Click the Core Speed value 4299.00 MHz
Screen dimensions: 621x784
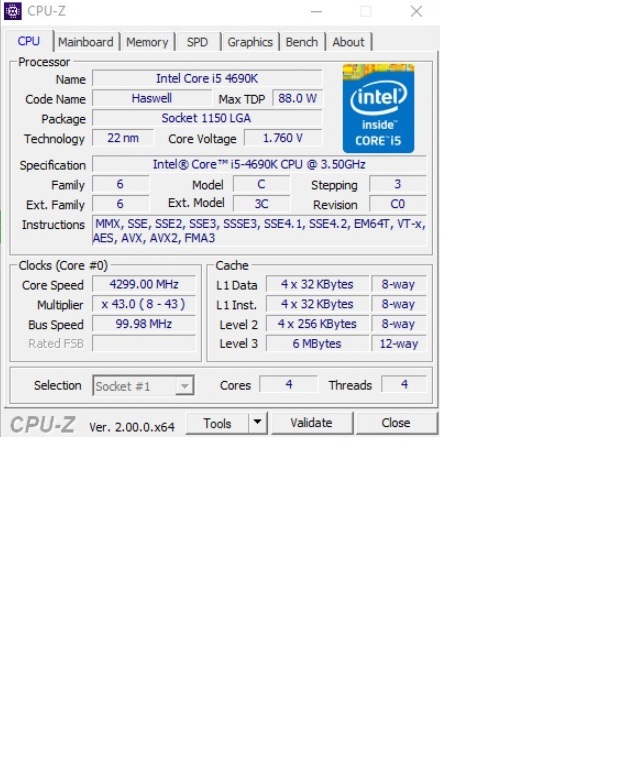coord(144,284)
